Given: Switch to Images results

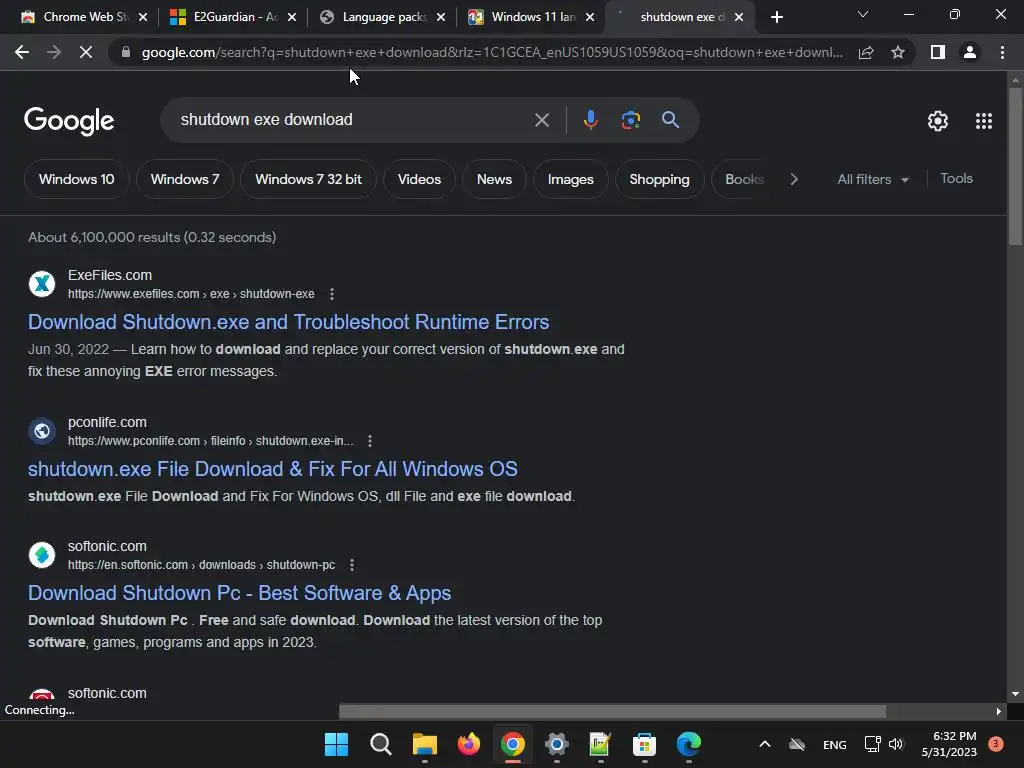Looking at the screenshot, I should click(x=571, y=180).
